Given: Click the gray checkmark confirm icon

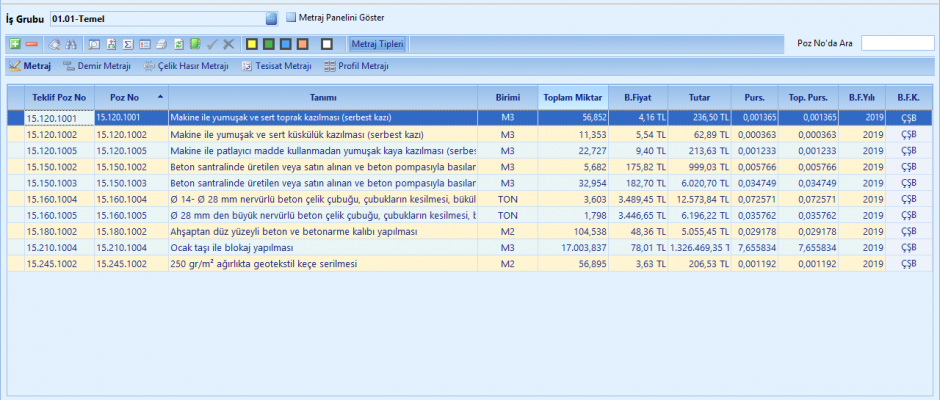Looking at the screenshot, I should tap(212, 44).
